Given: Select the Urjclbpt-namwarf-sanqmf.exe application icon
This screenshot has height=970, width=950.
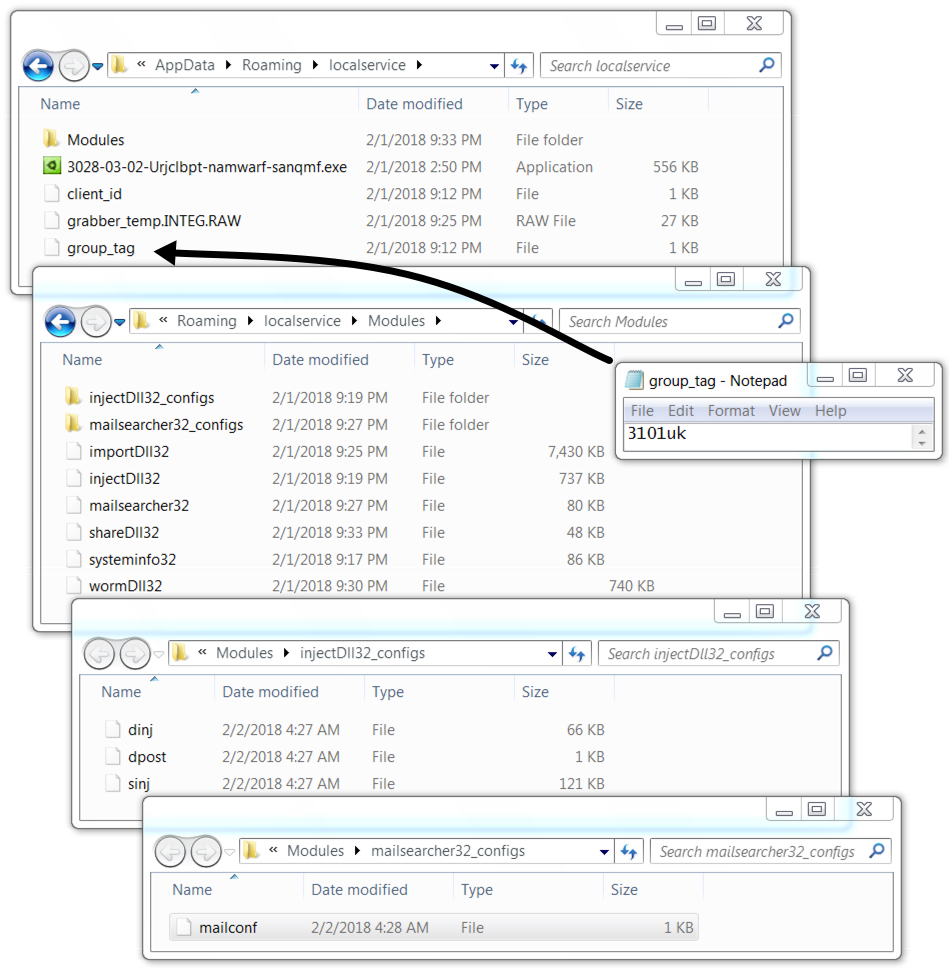Looking at the screenshot, I should pos(51,166).
